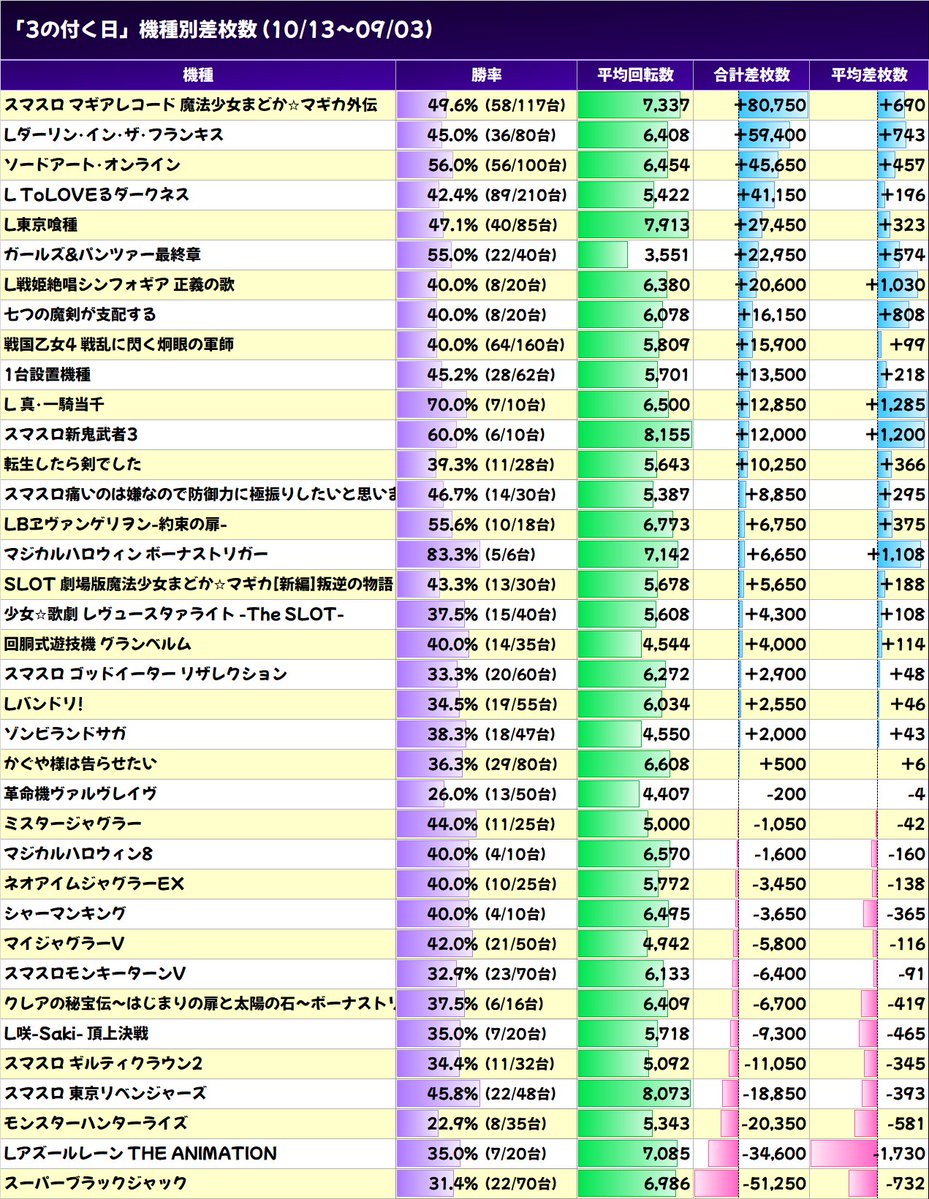Click L ToLOVEるダークネス machine name

96,194
